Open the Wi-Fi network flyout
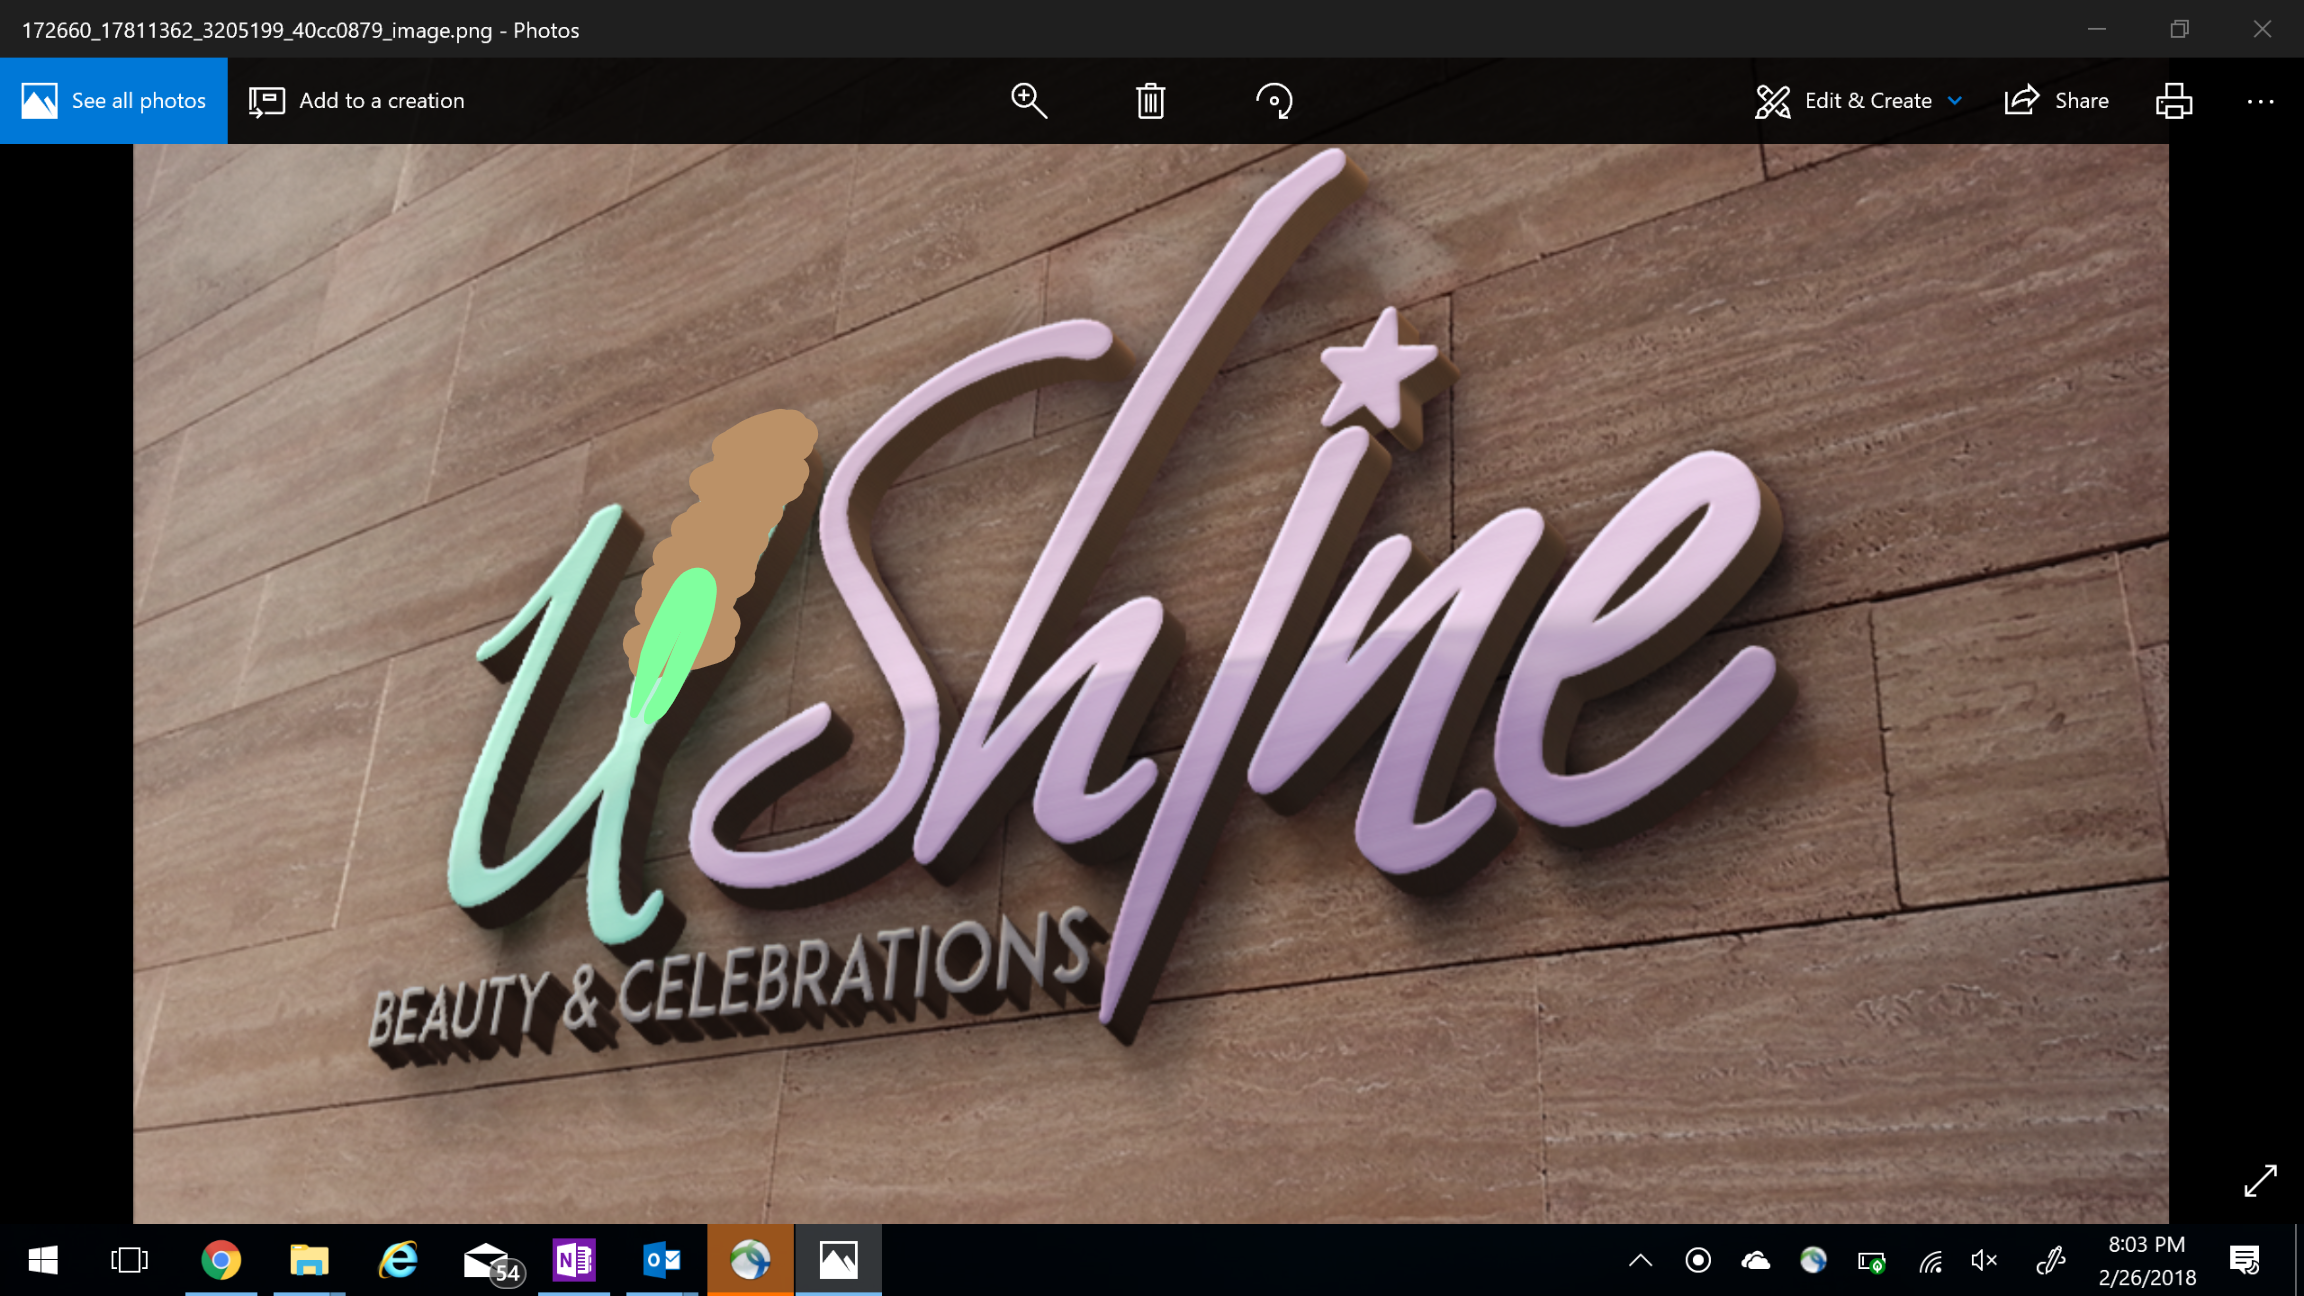 pyautogui.click(x=1930, y=1260)
